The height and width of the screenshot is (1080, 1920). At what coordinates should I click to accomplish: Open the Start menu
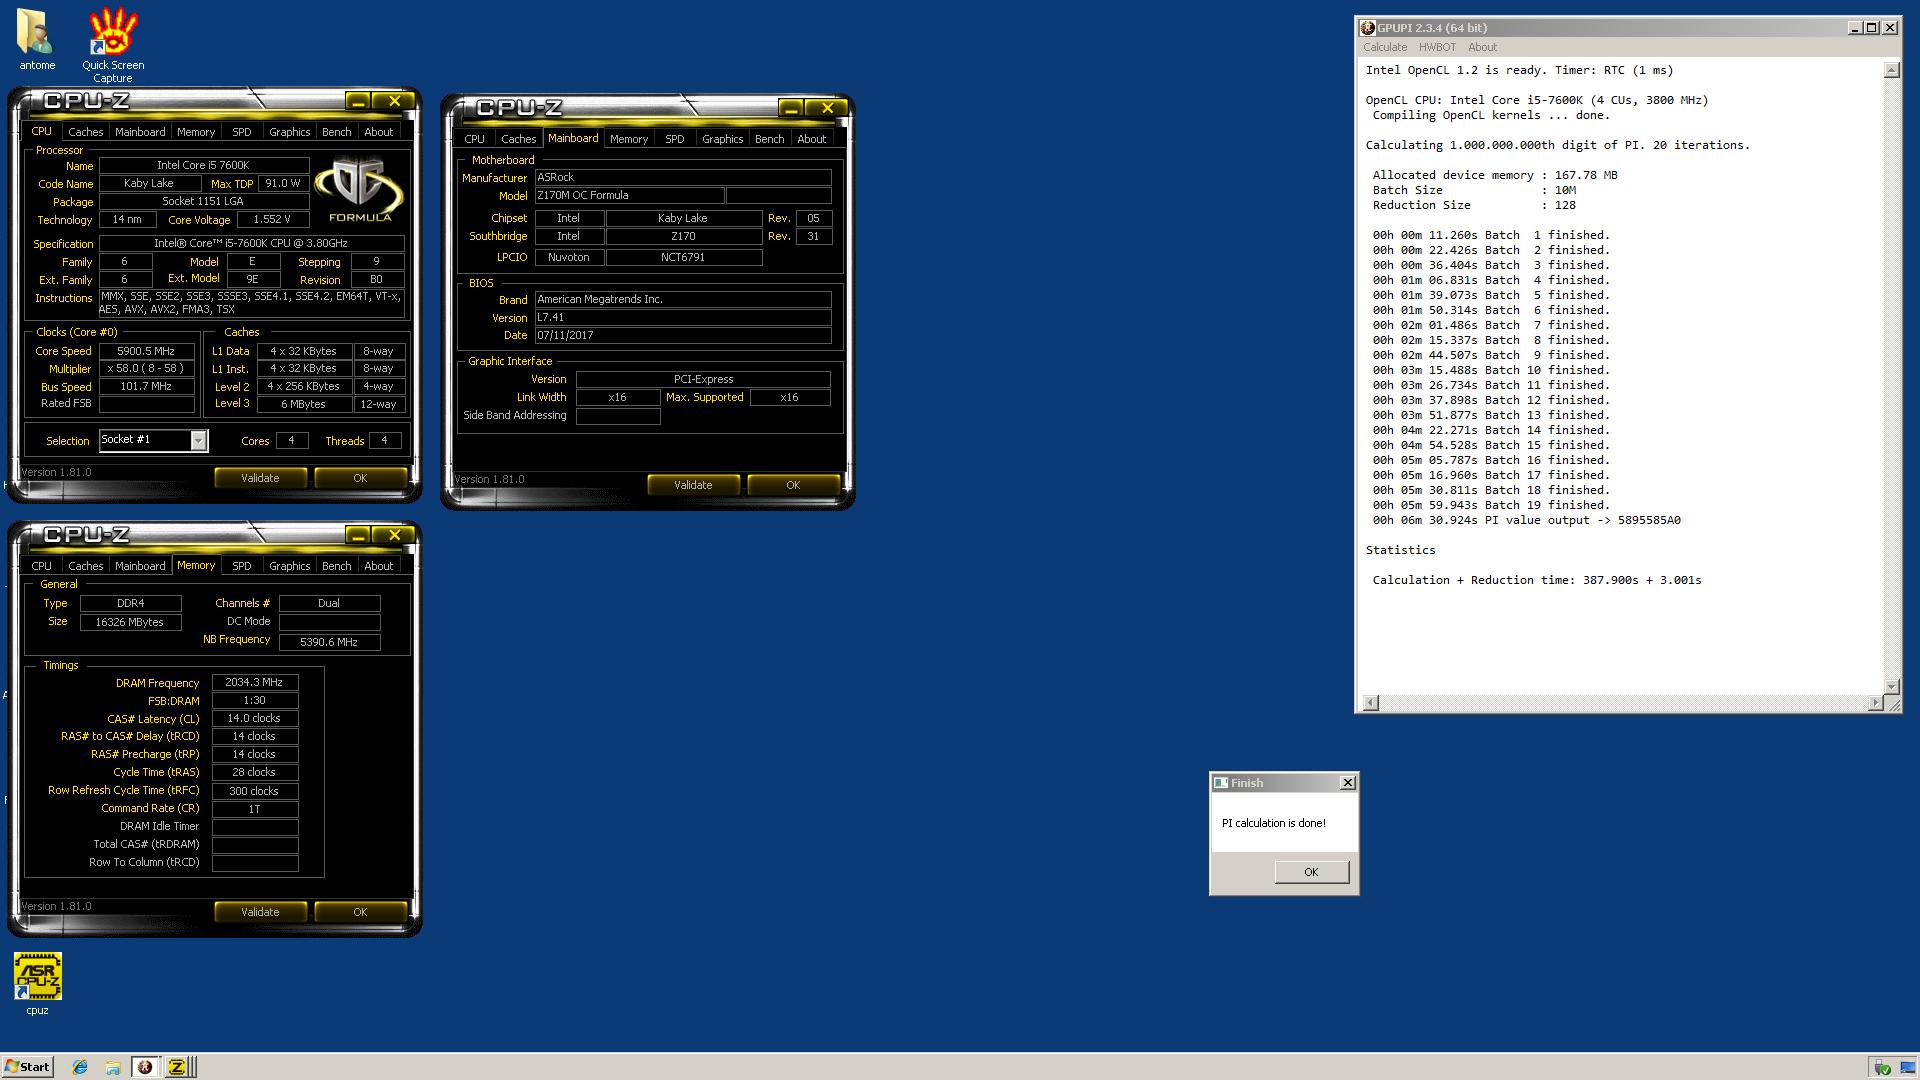tap(28, 1067)
